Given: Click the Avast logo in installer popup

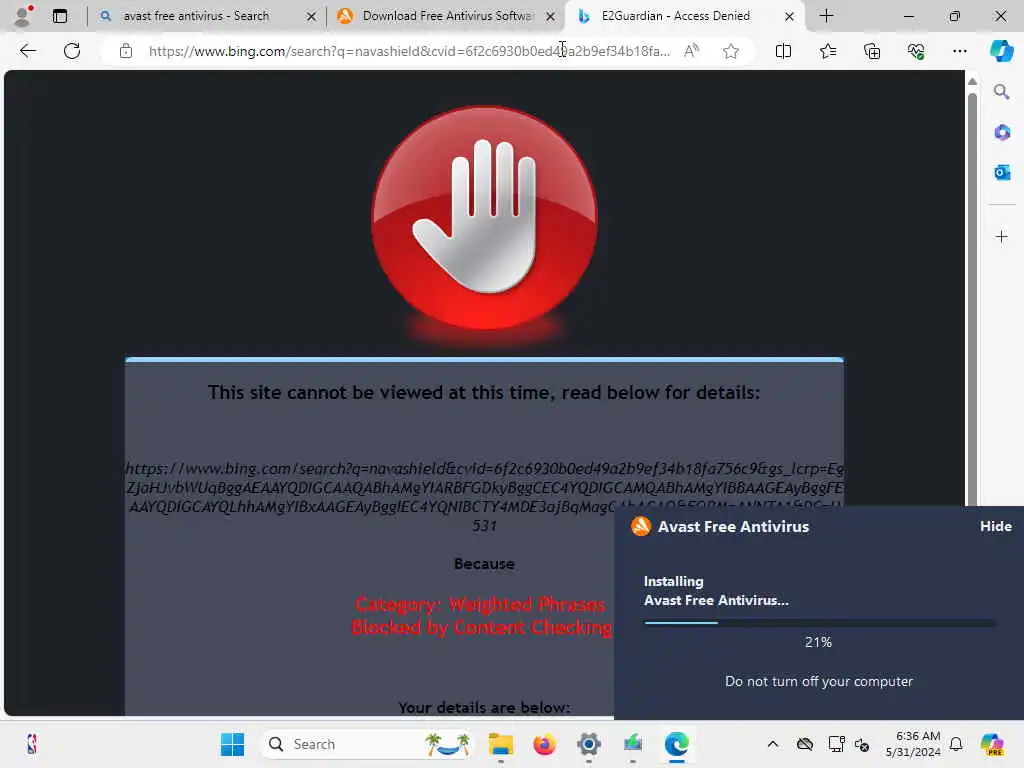Looking at the screenshot, I should coord(641,526).
